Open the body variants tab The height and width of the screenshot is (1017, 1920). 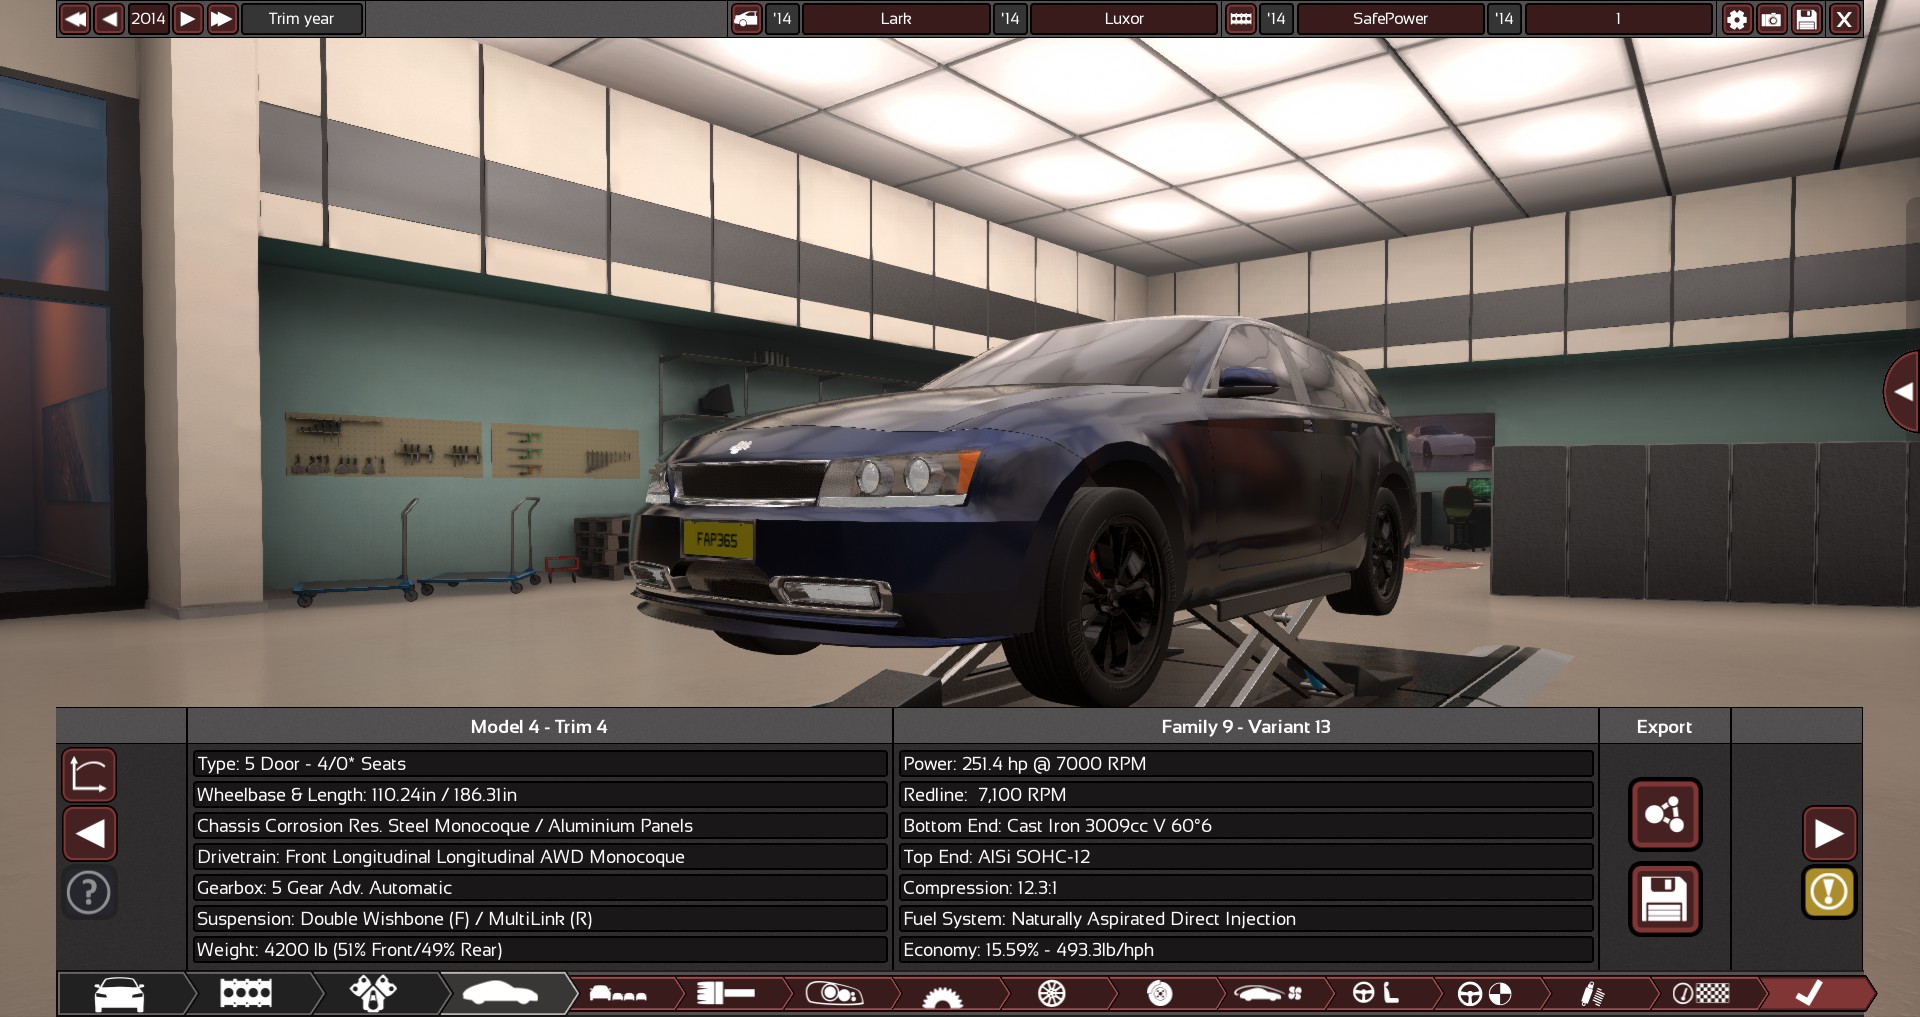(x=618, y=994)
